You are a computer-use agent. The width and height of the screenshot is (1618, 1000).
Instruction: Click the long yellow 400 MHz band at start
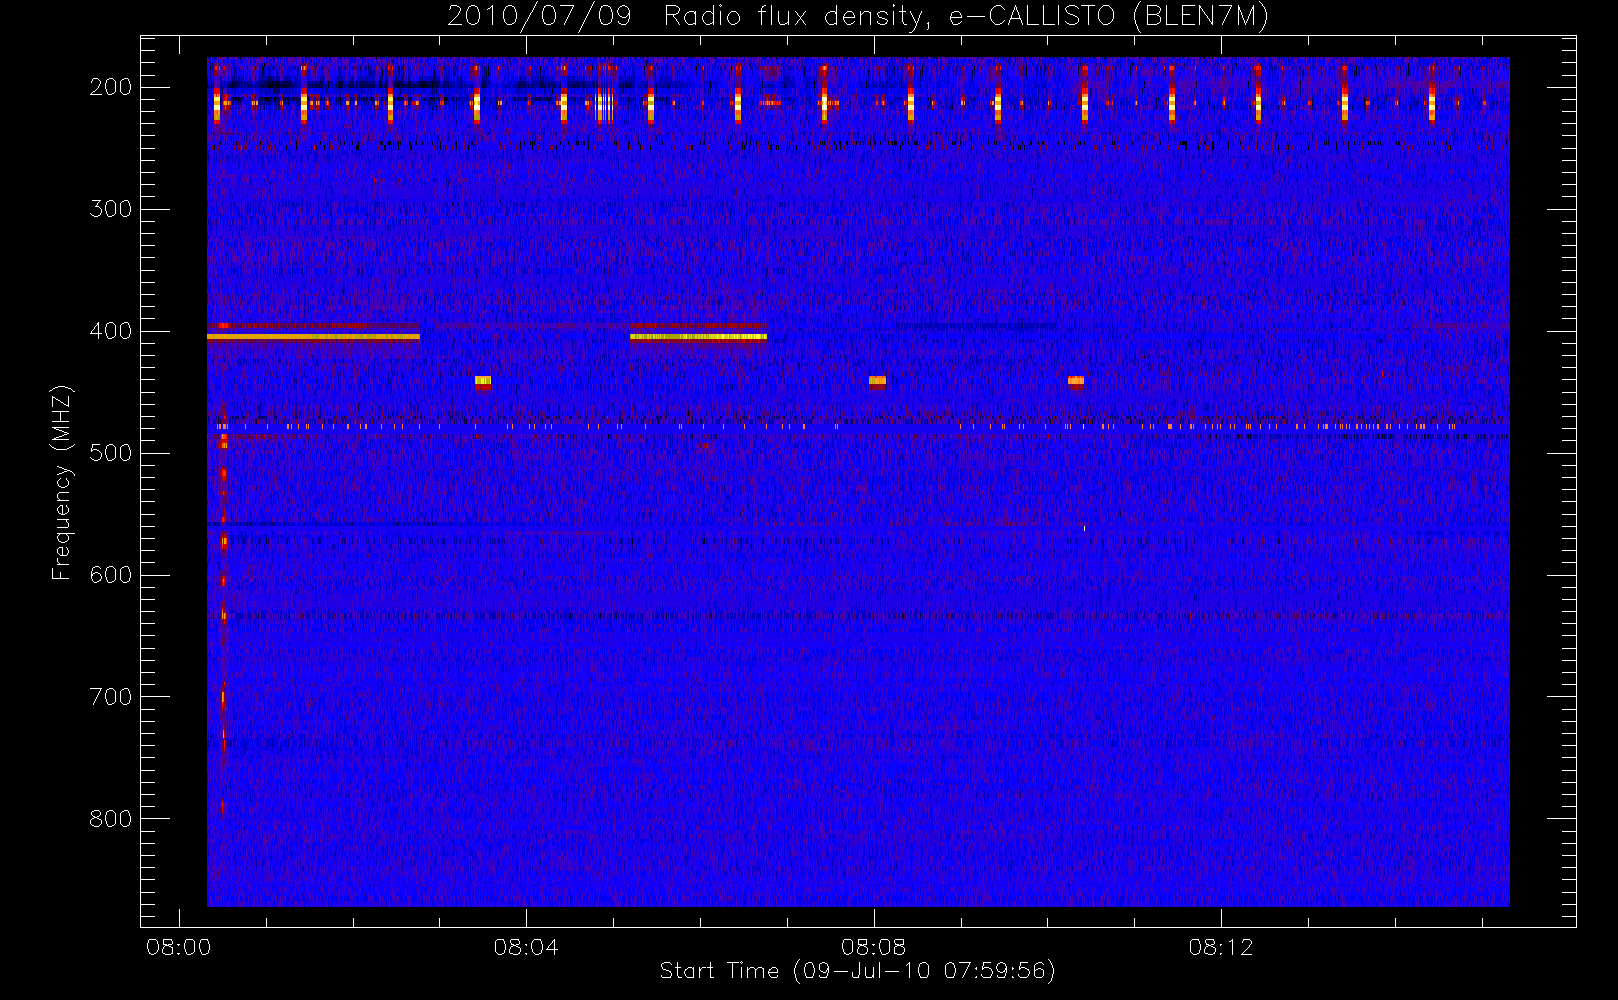(x=313, y=337)
